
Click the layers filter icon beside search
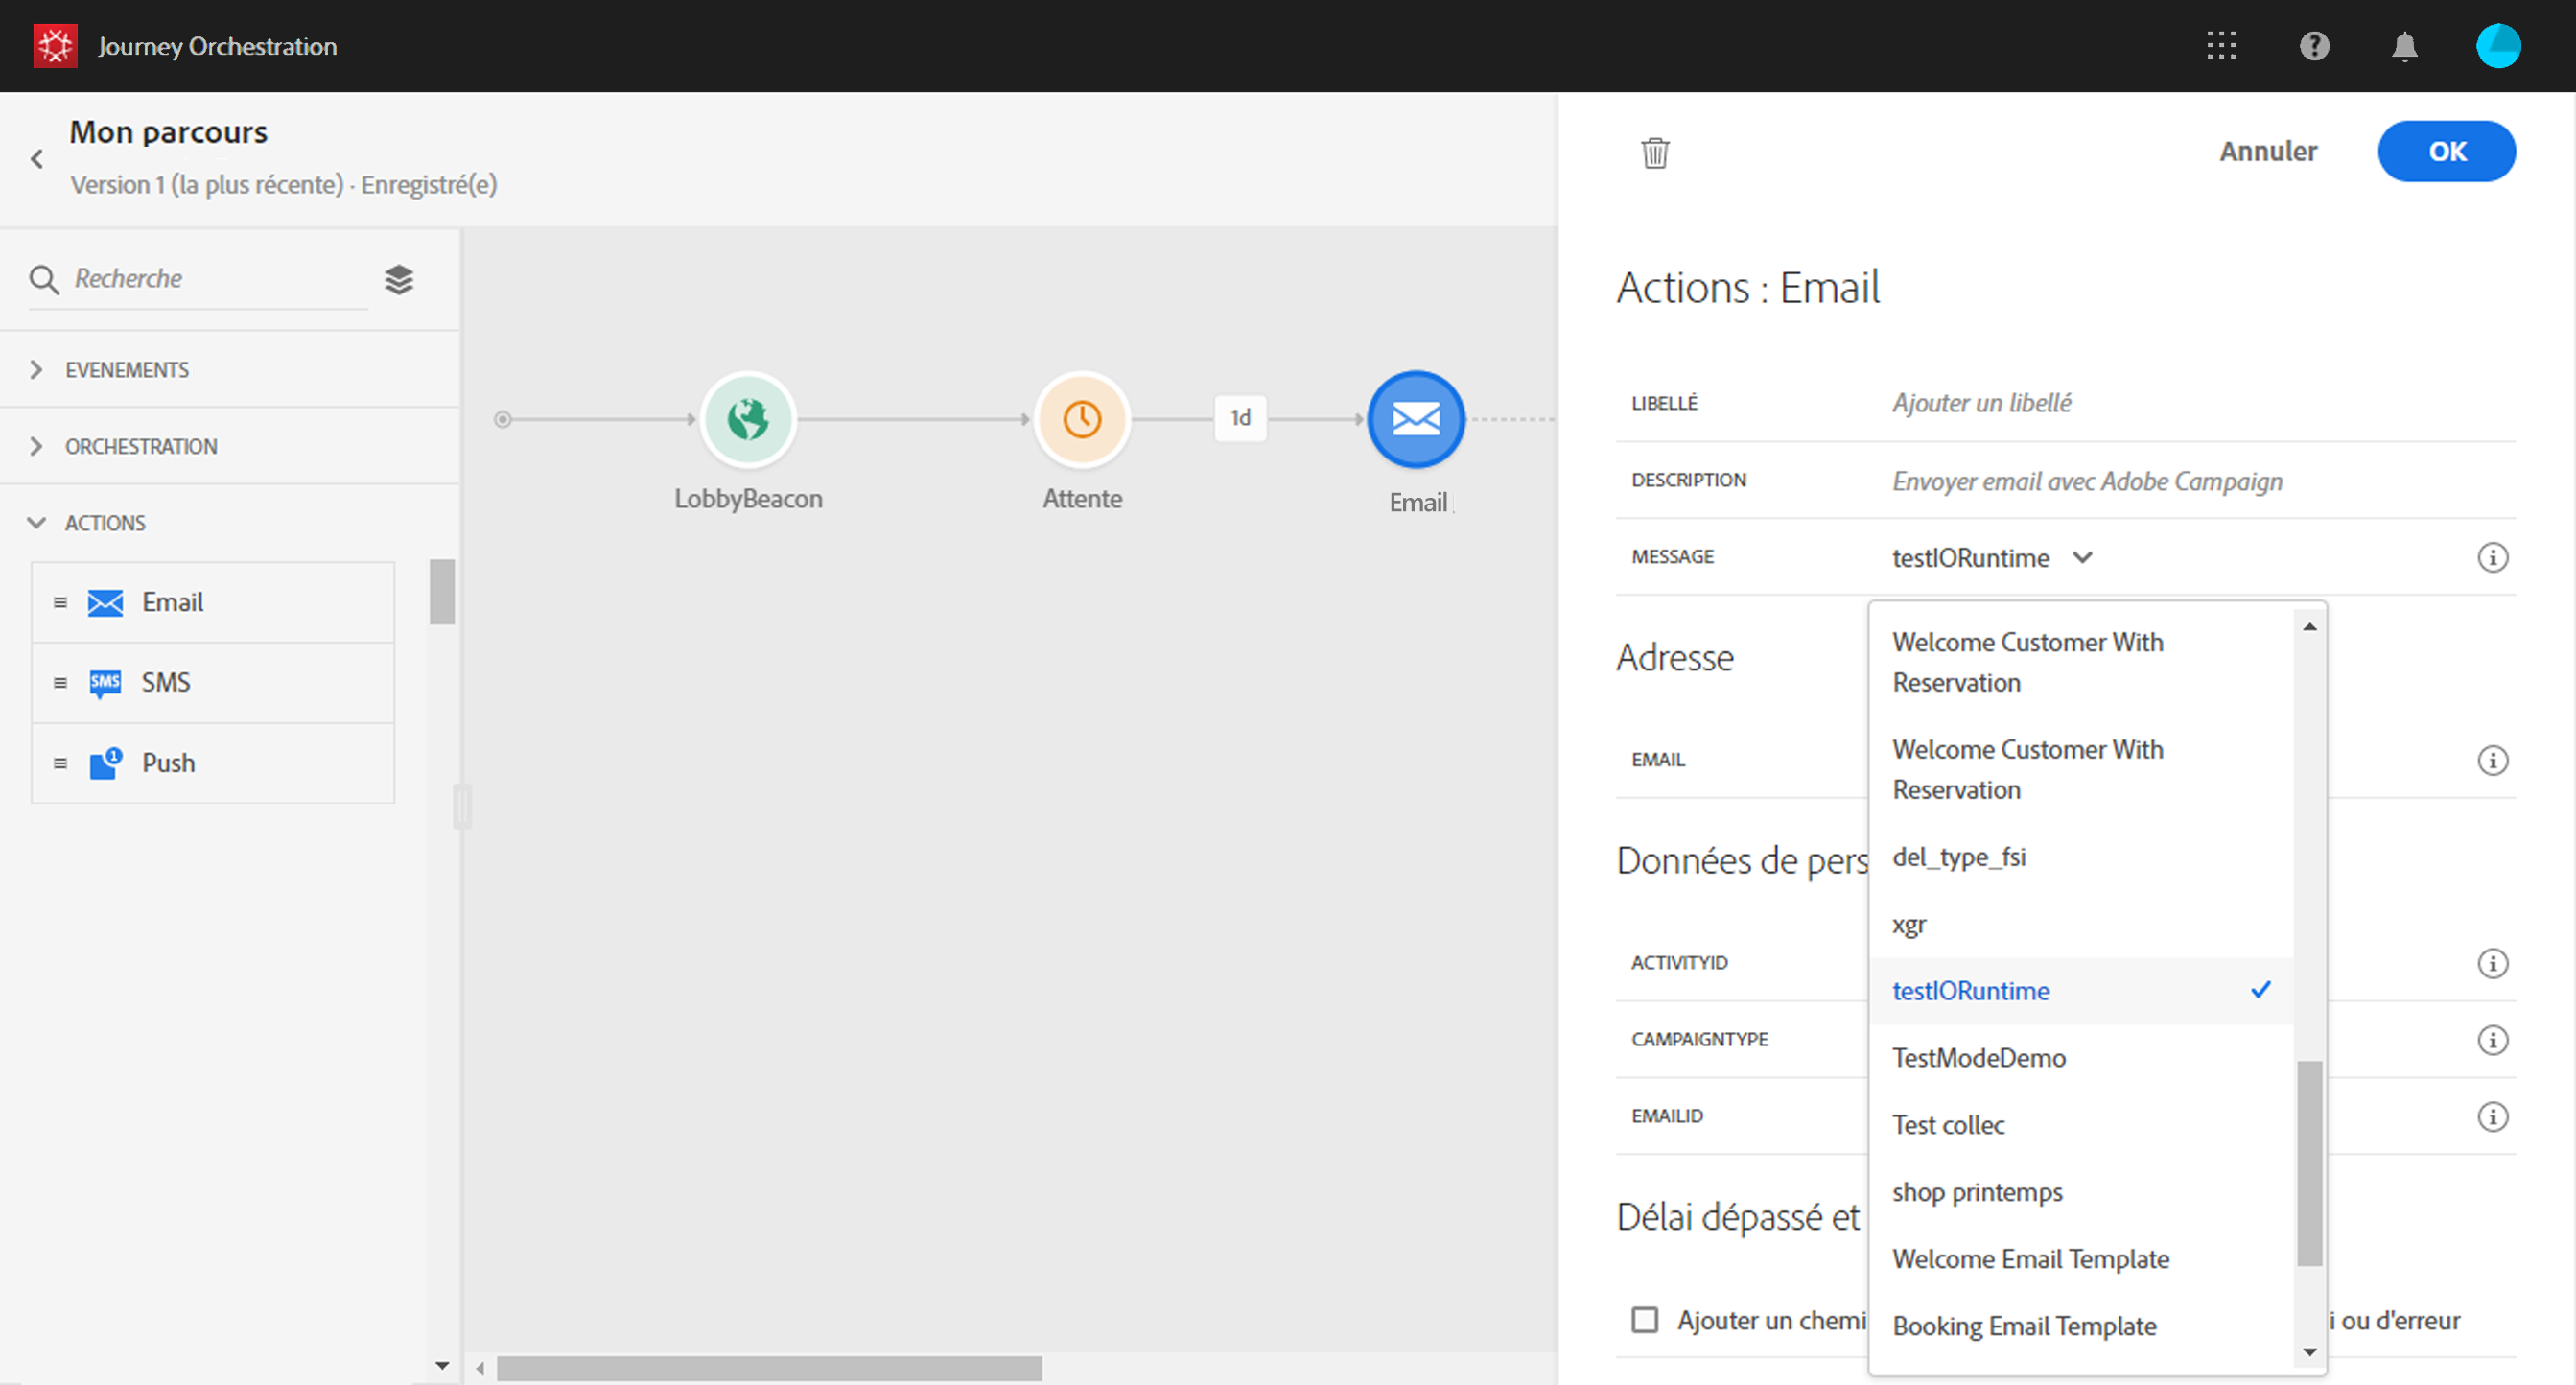(x=399, y=280)
